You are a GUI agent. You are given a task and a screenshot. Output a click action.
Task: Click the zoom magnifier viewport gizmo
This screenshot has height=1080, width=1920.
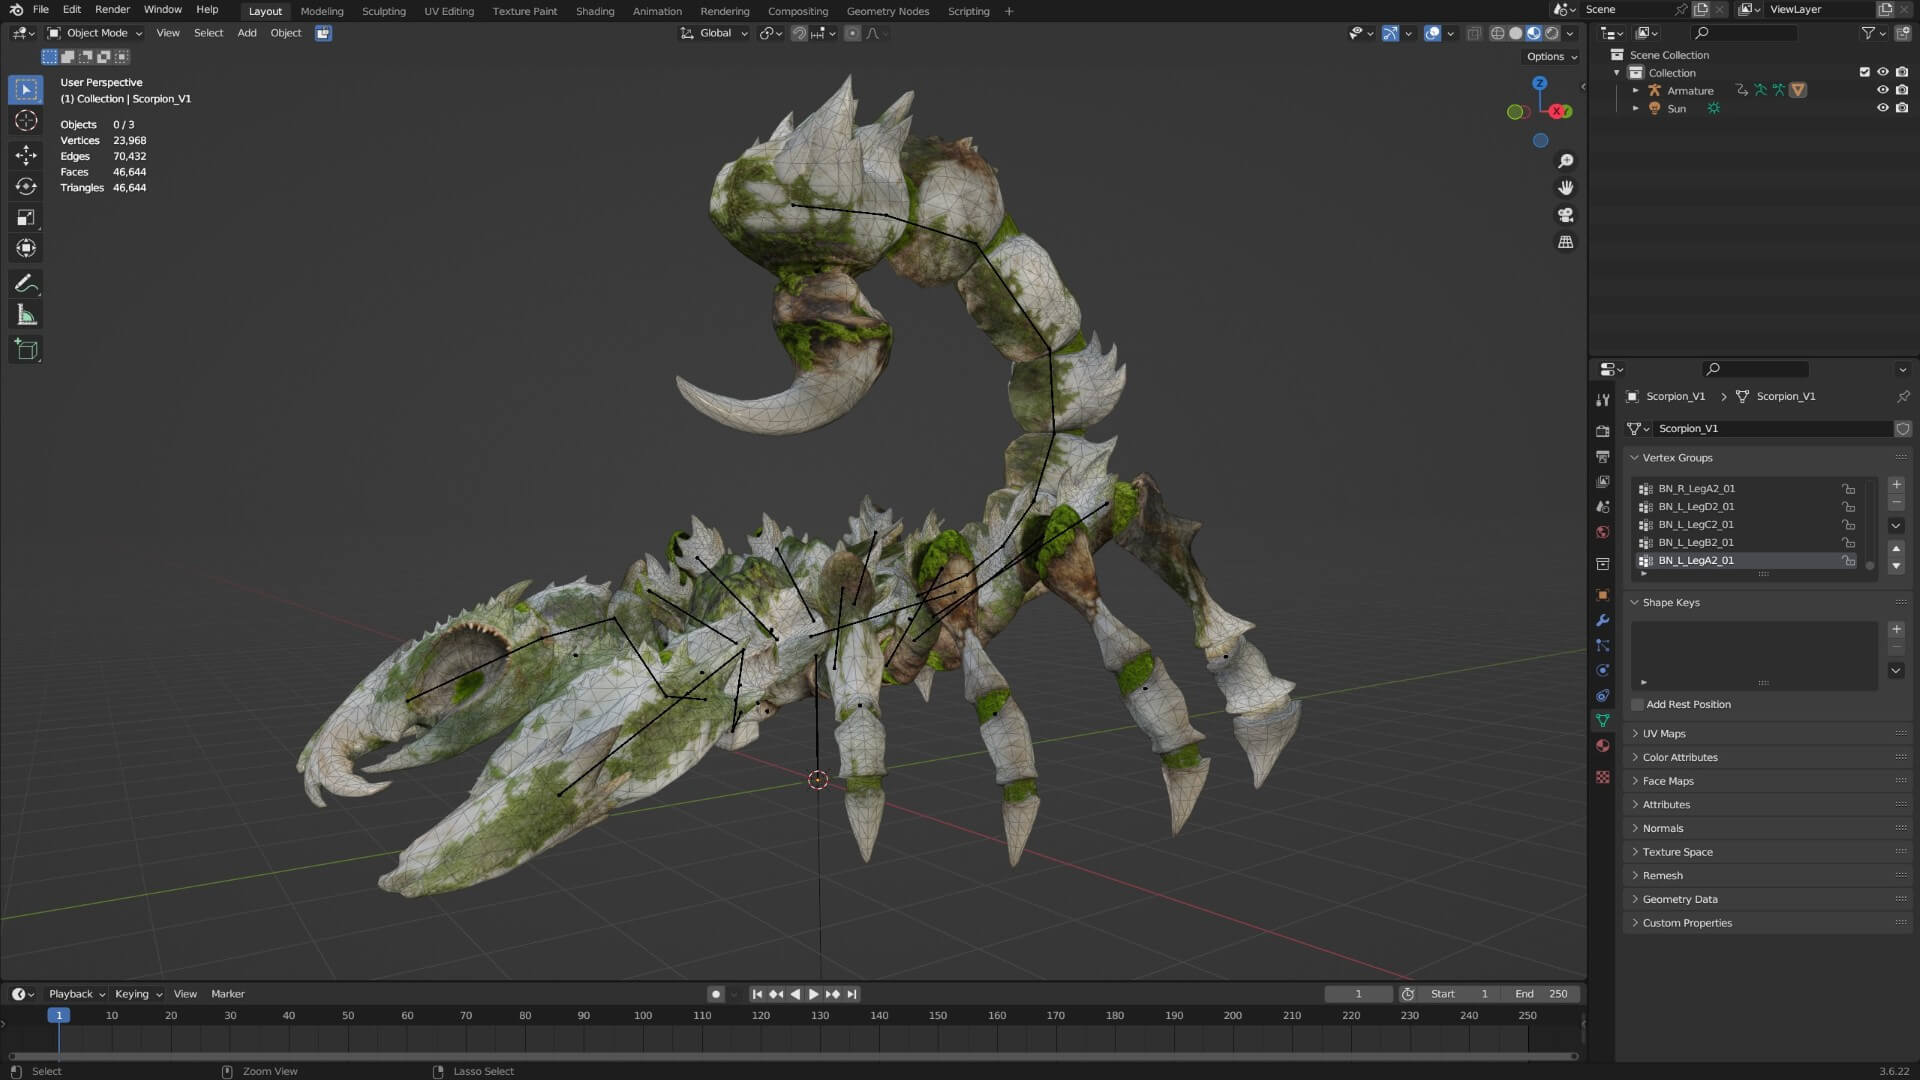(1566, 161)
